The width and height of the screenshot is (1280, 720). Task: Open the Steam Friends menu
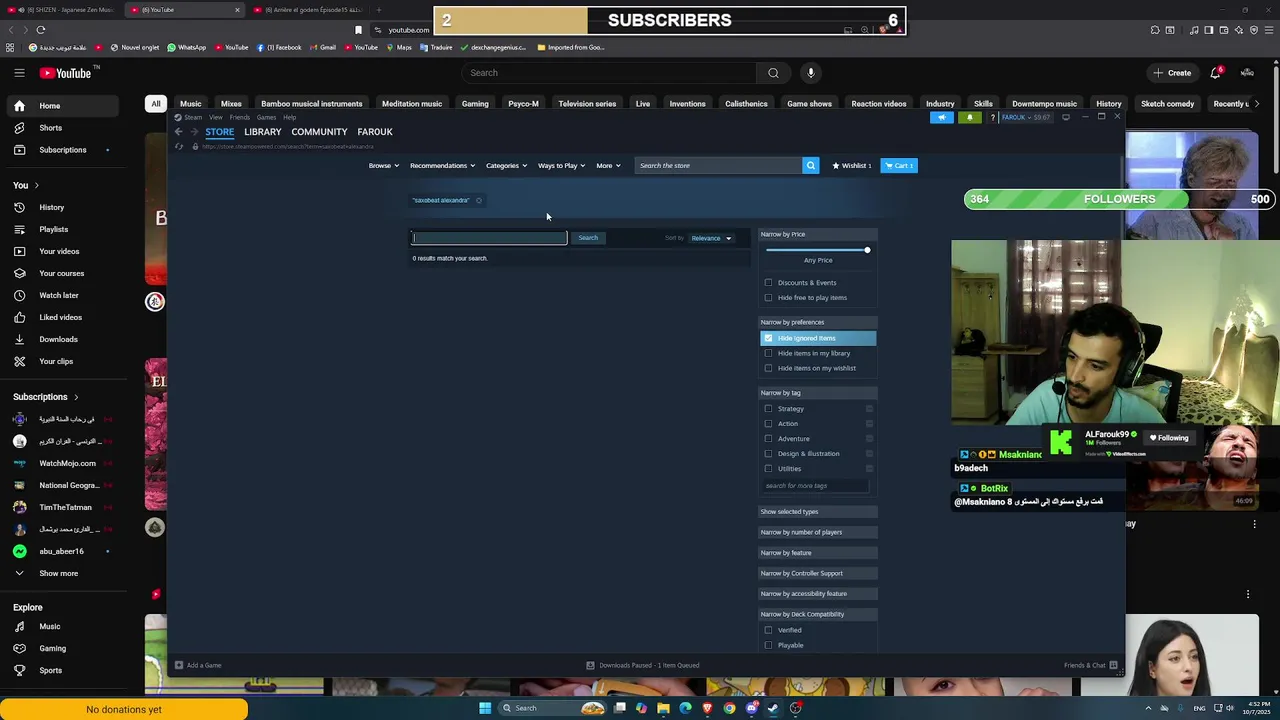240,117
